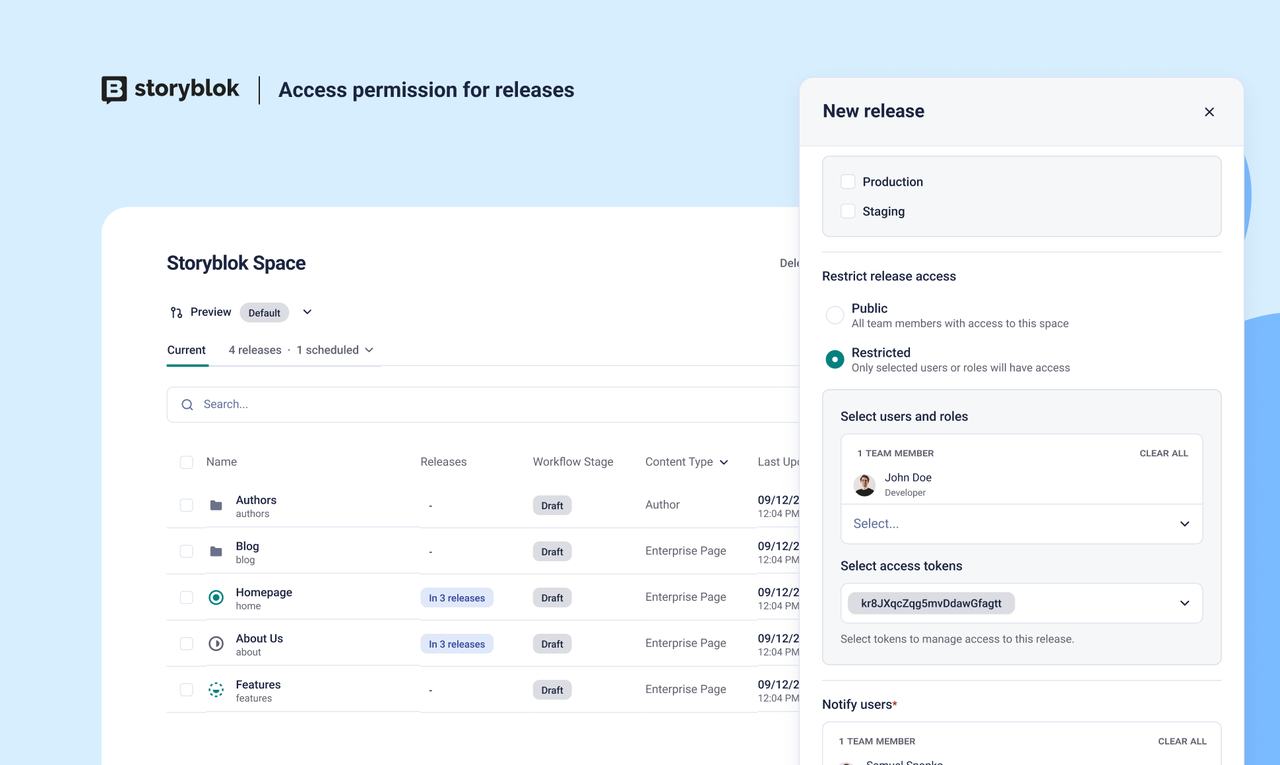This screenshot has width=1280, height=765.
Task: Open the scheduled releases dropdown
Action: coord(369,350)
